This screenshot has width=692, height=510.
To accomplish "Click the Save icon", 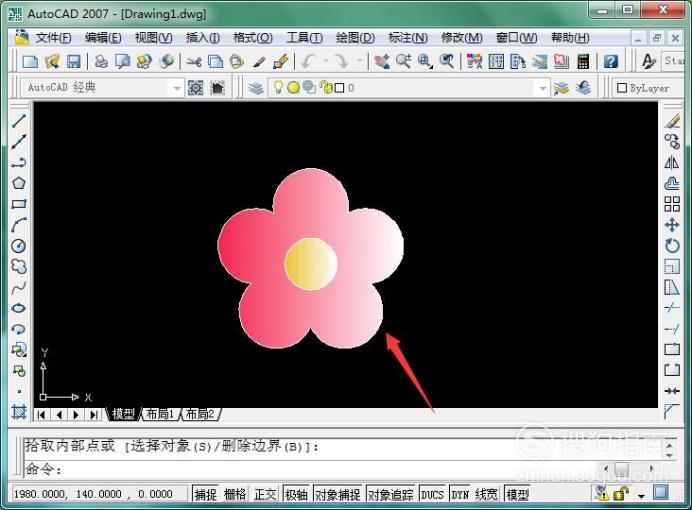I will click(x=74, y=61).
